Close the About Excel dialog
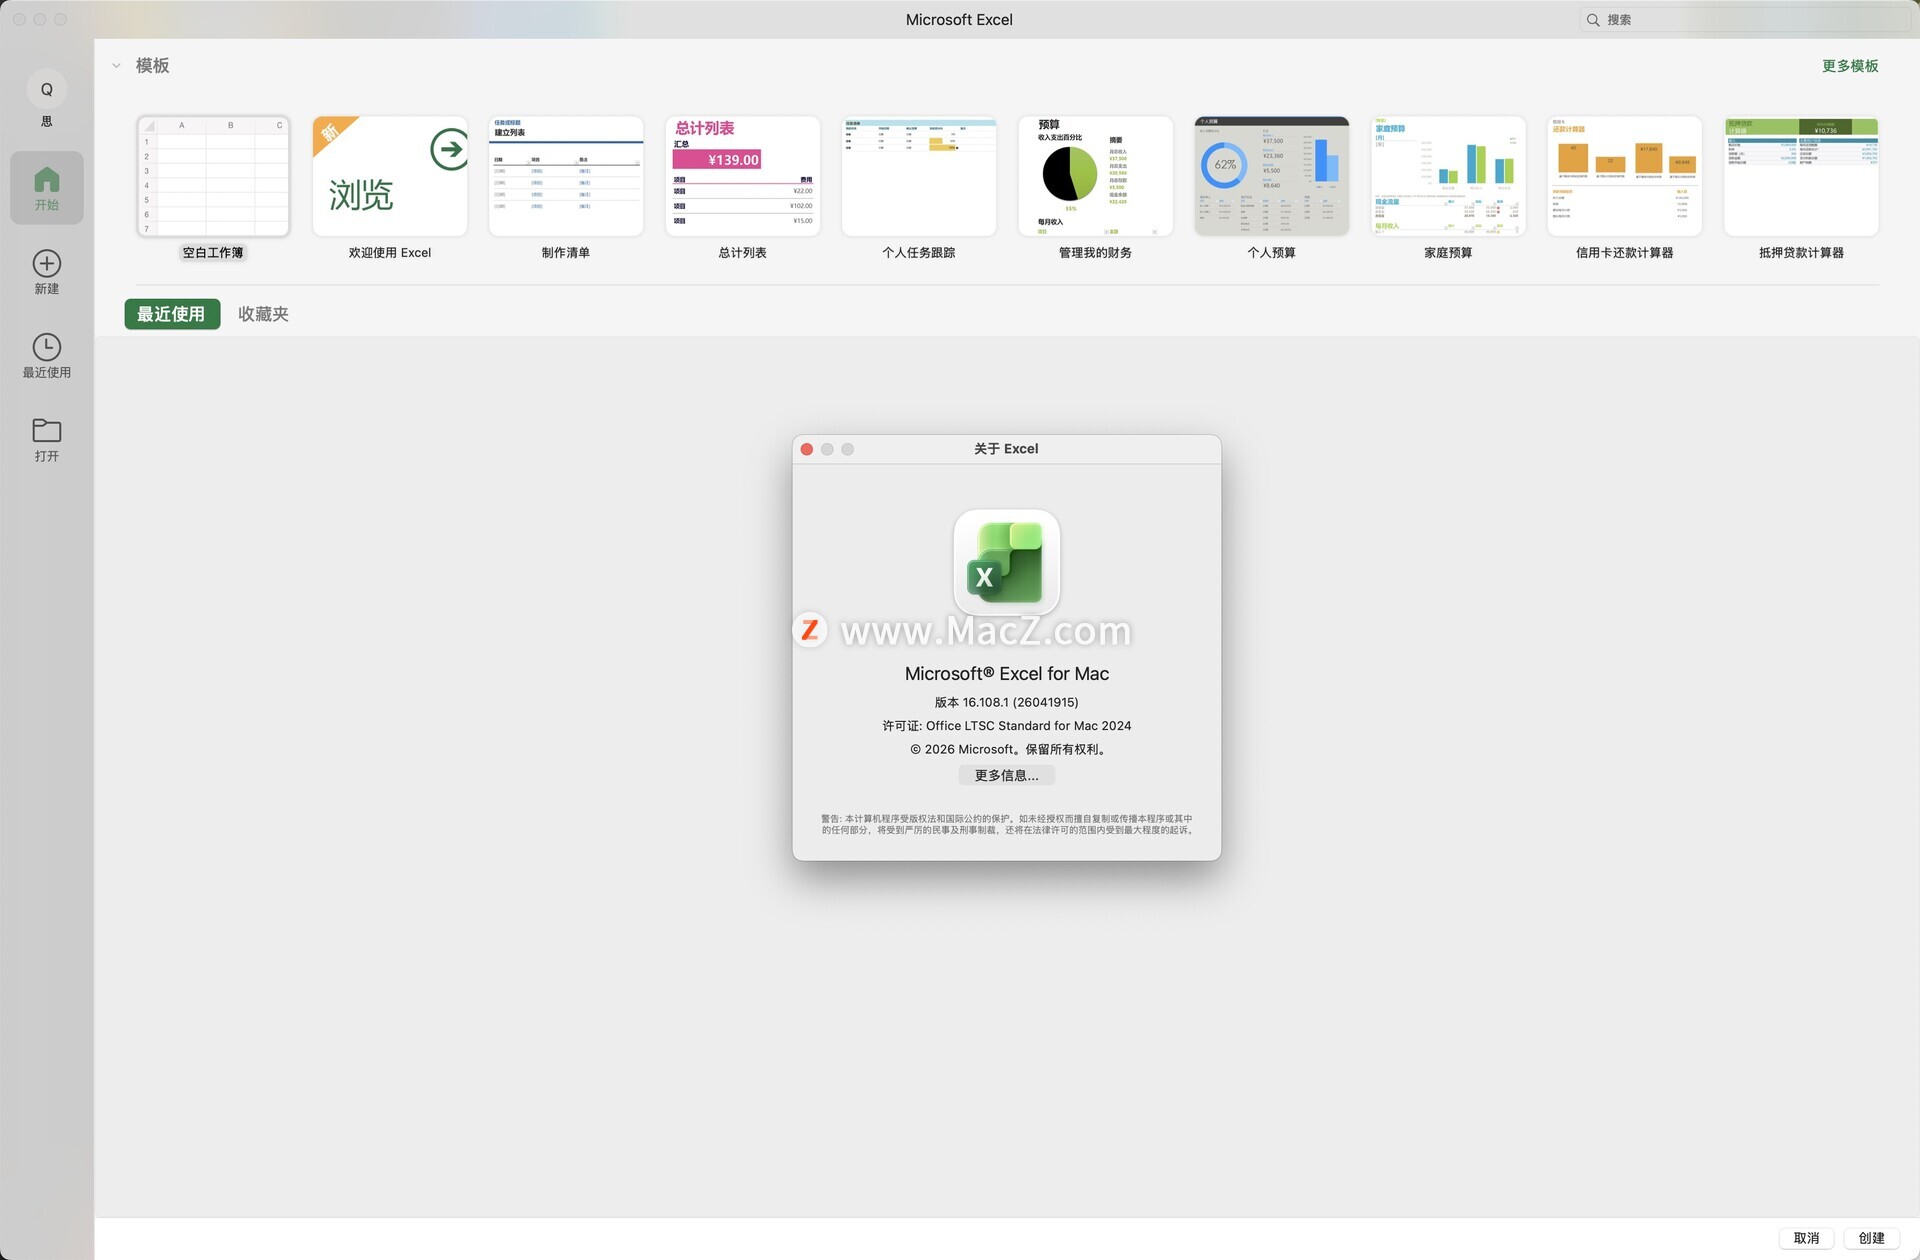This screenshot has height=1260, width=1920. [x=807, y=449]
